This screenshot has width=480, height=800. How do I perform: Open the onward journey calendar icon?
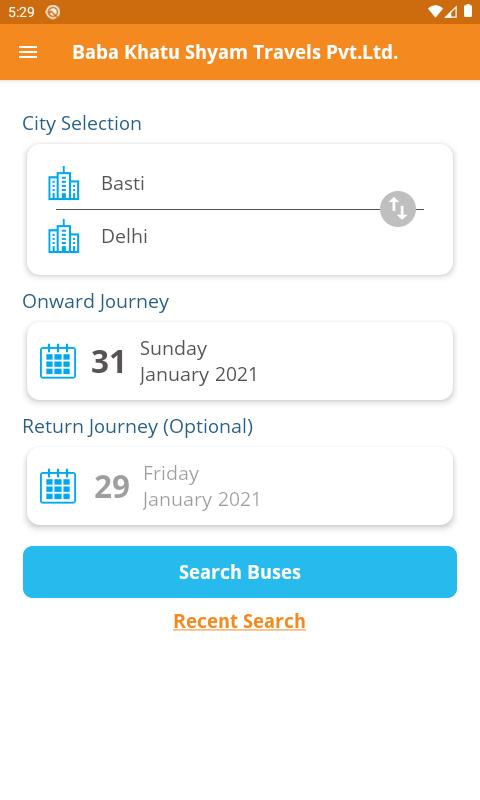pyautogui.click(x=58, y=361)
